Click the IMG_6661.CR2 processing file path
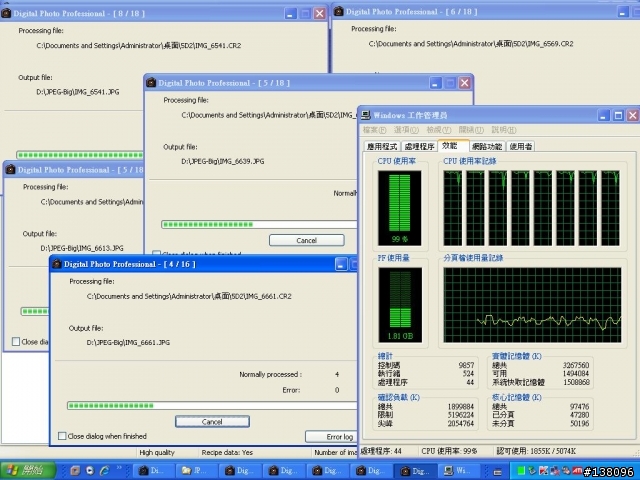The height and width of the screenshot is (480, 640). 189,296
